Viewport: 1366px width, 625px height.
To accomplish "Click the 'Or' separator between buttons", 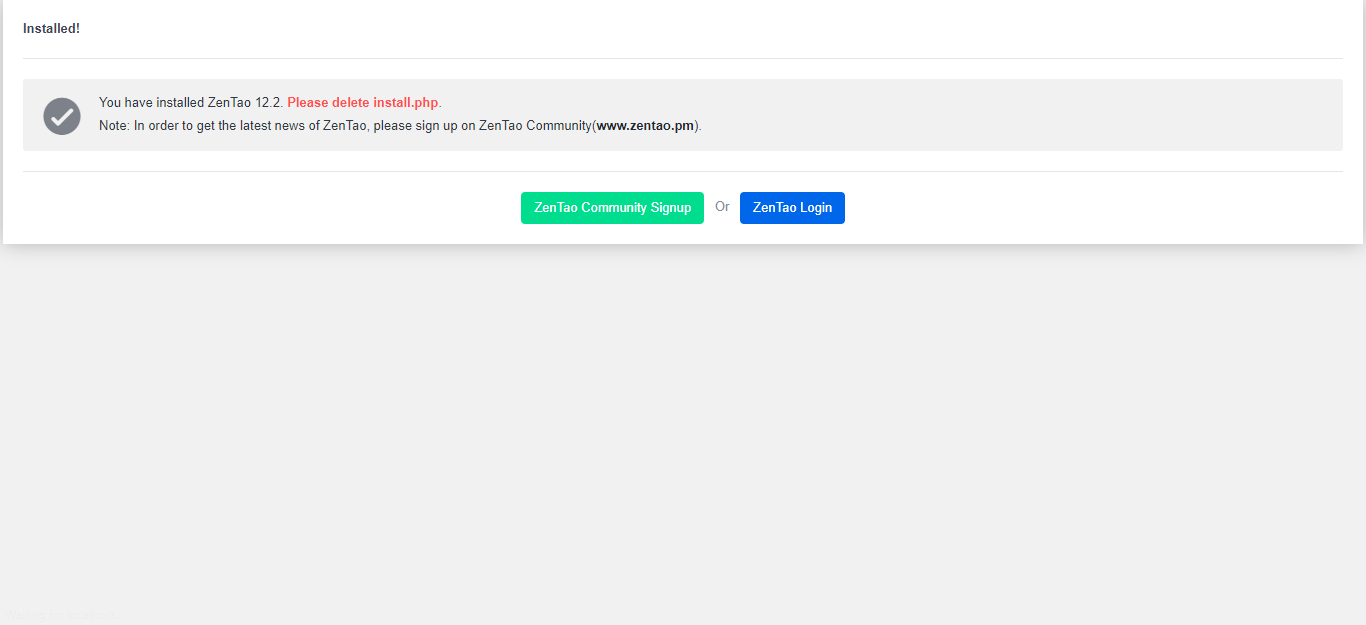I will (722, 207).
